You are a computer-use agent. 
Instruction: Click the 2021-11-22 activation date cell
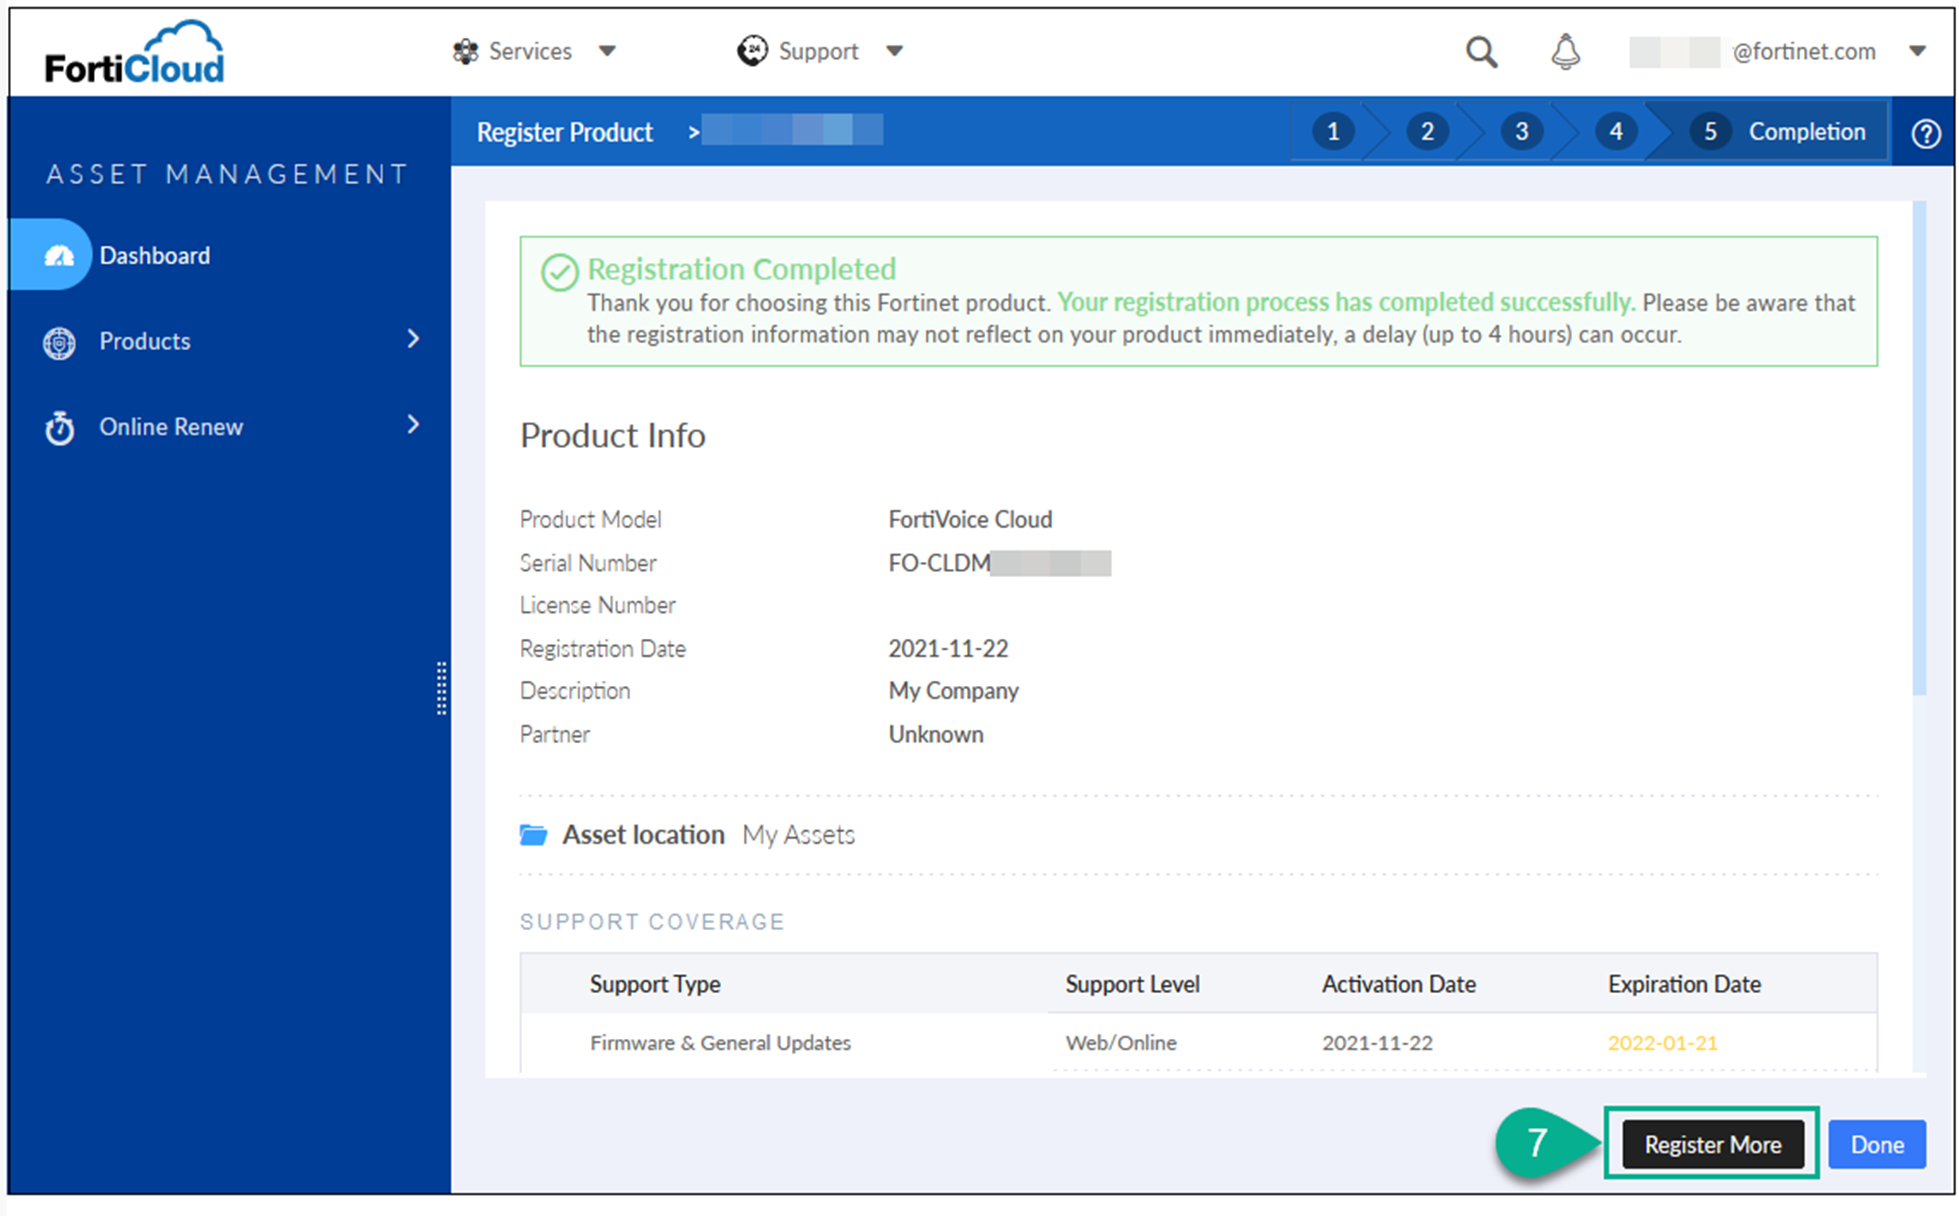click(1377, 1043)
